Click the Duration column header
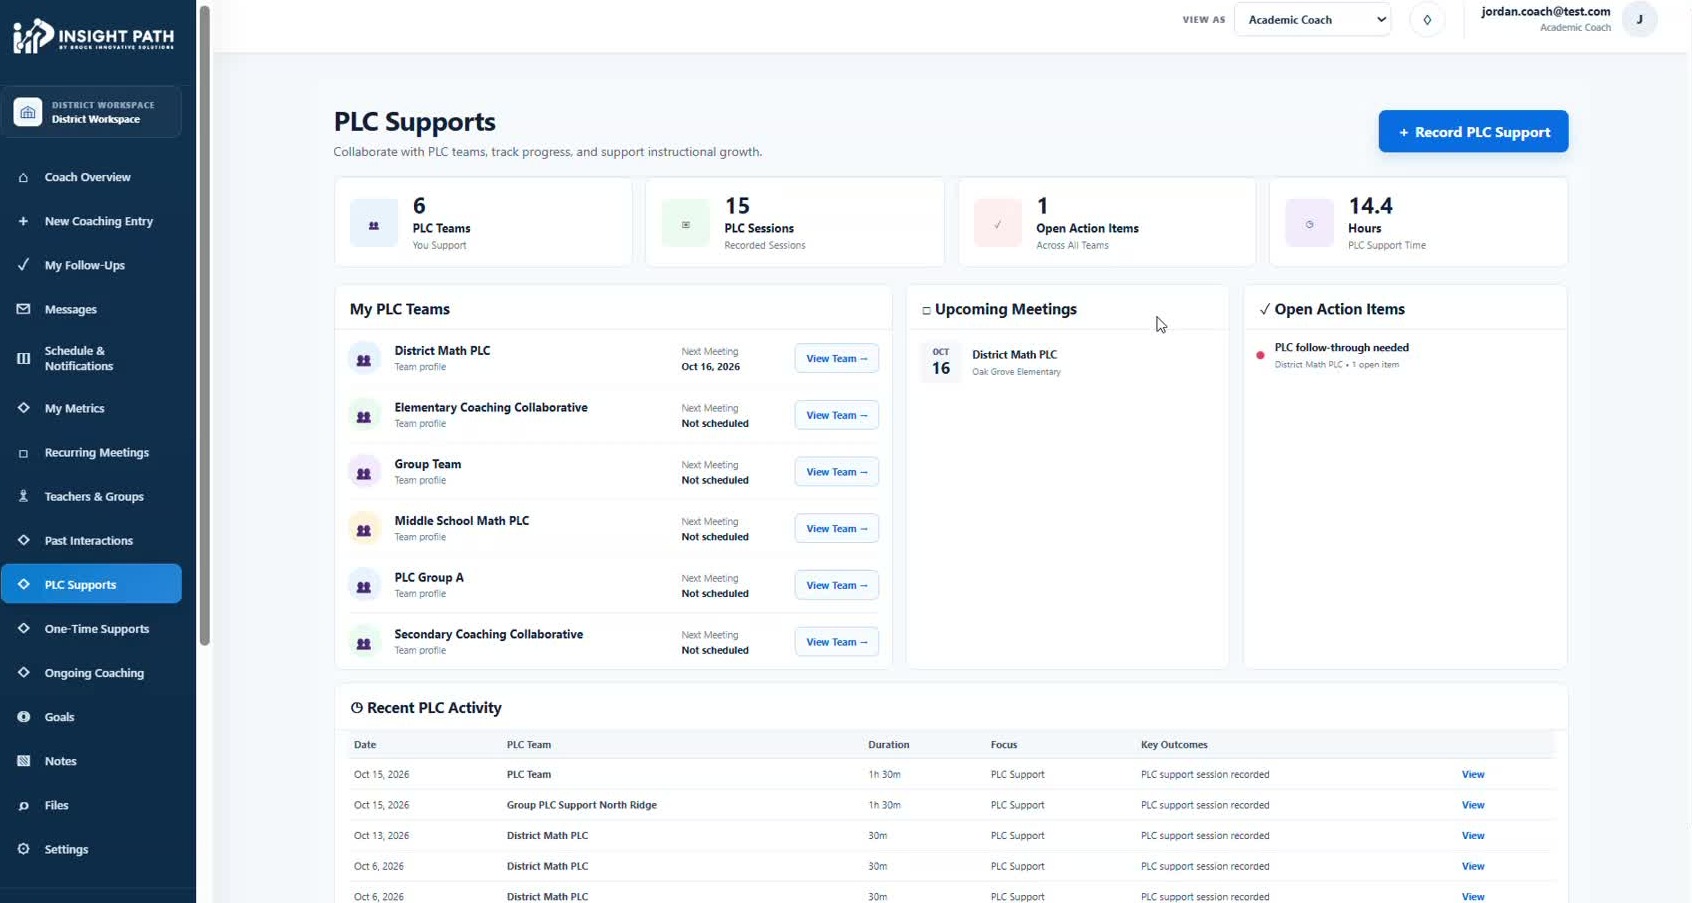This screenshot has height=903, width=1692. coord(889,745)
